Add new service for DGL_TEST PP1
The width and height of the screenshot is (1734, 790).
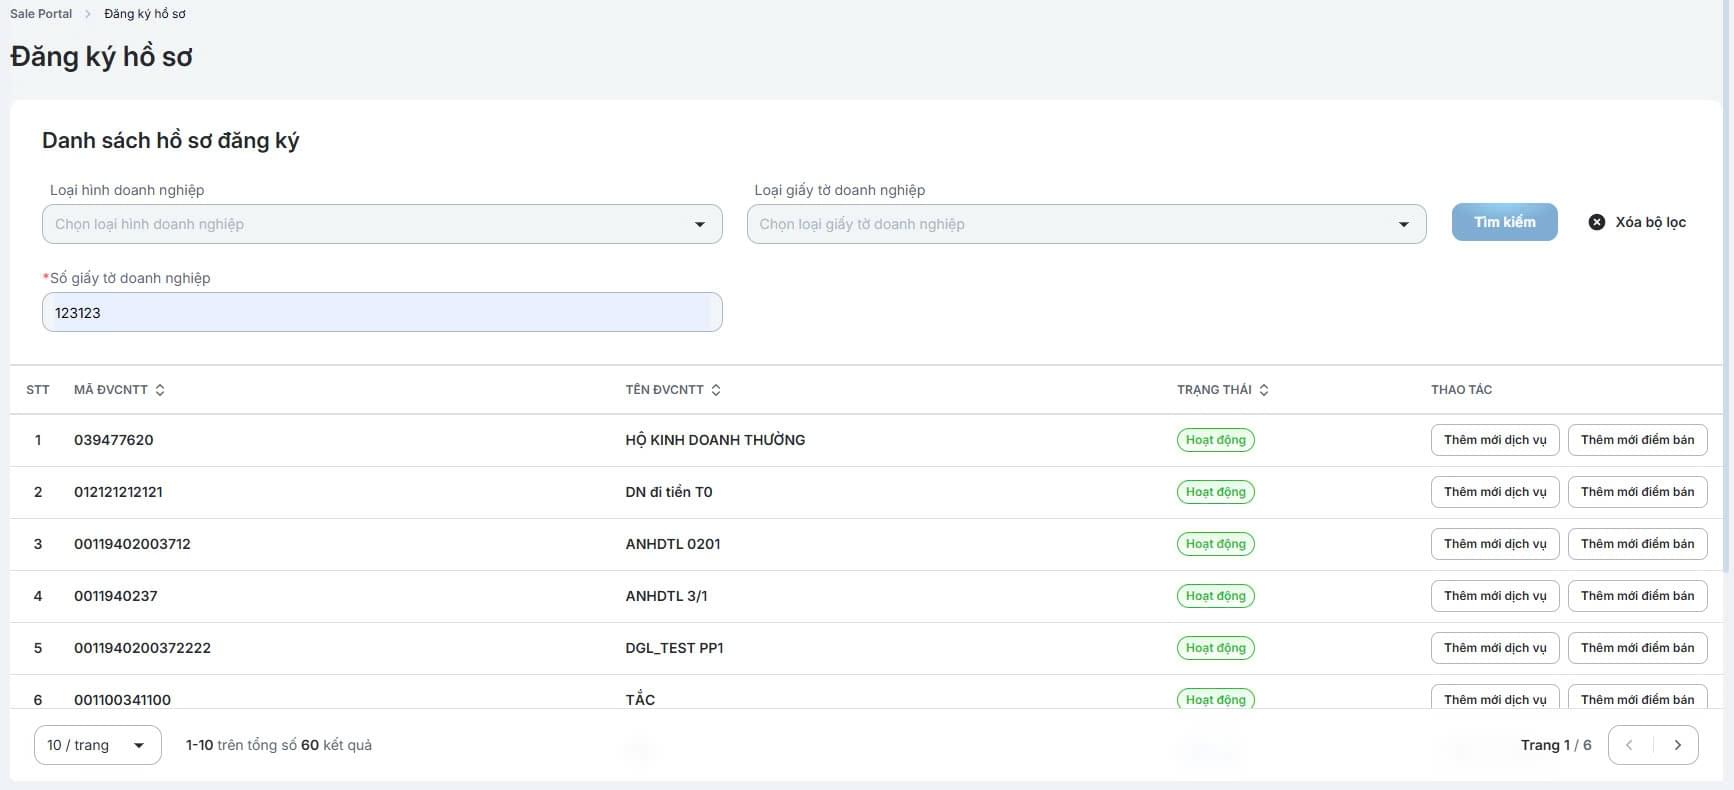pyautogui.click(x=1494, y=648)
